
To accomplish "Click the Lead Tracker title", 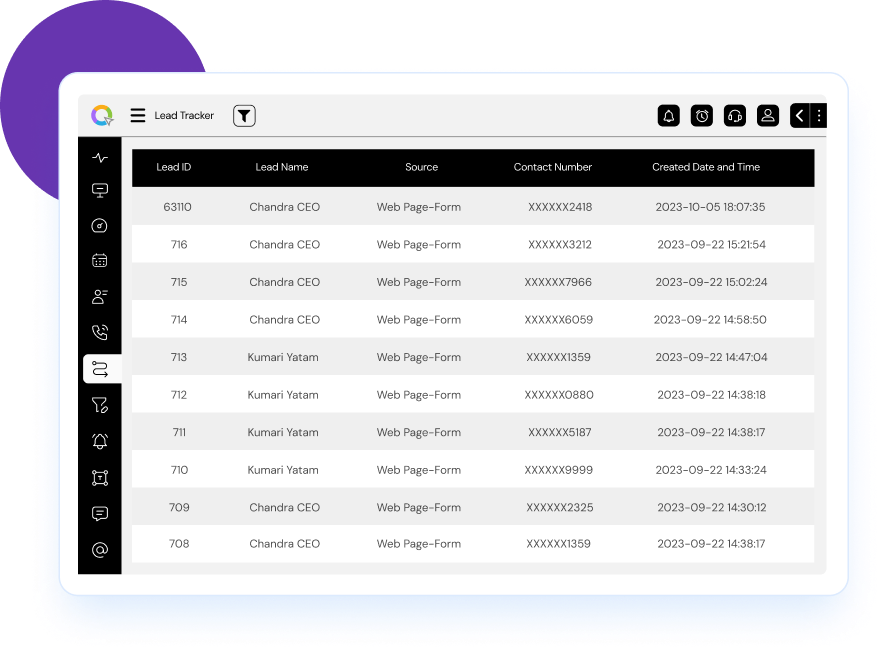I will pos(184,116).
